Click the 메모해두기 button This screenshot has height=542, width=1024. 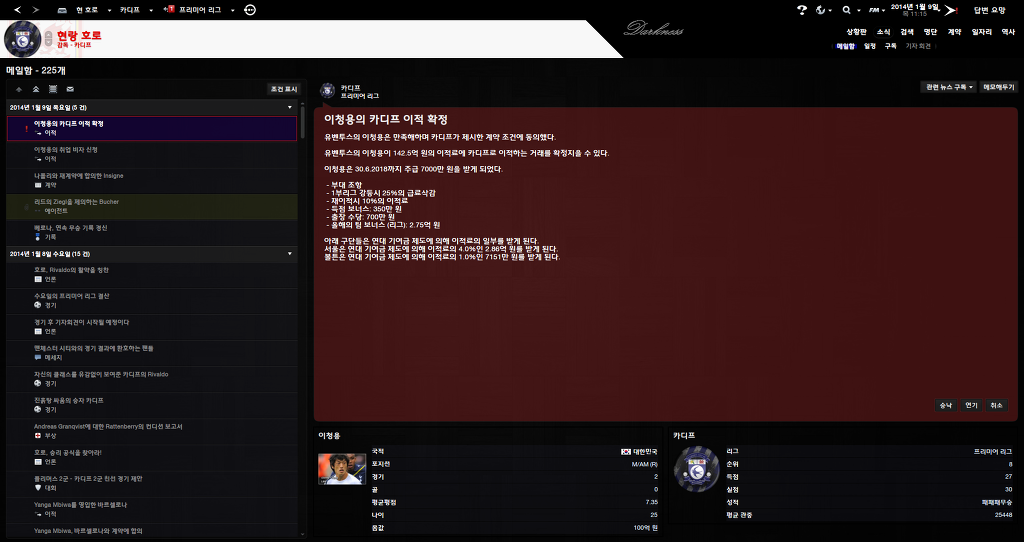[x=999, y=87]
